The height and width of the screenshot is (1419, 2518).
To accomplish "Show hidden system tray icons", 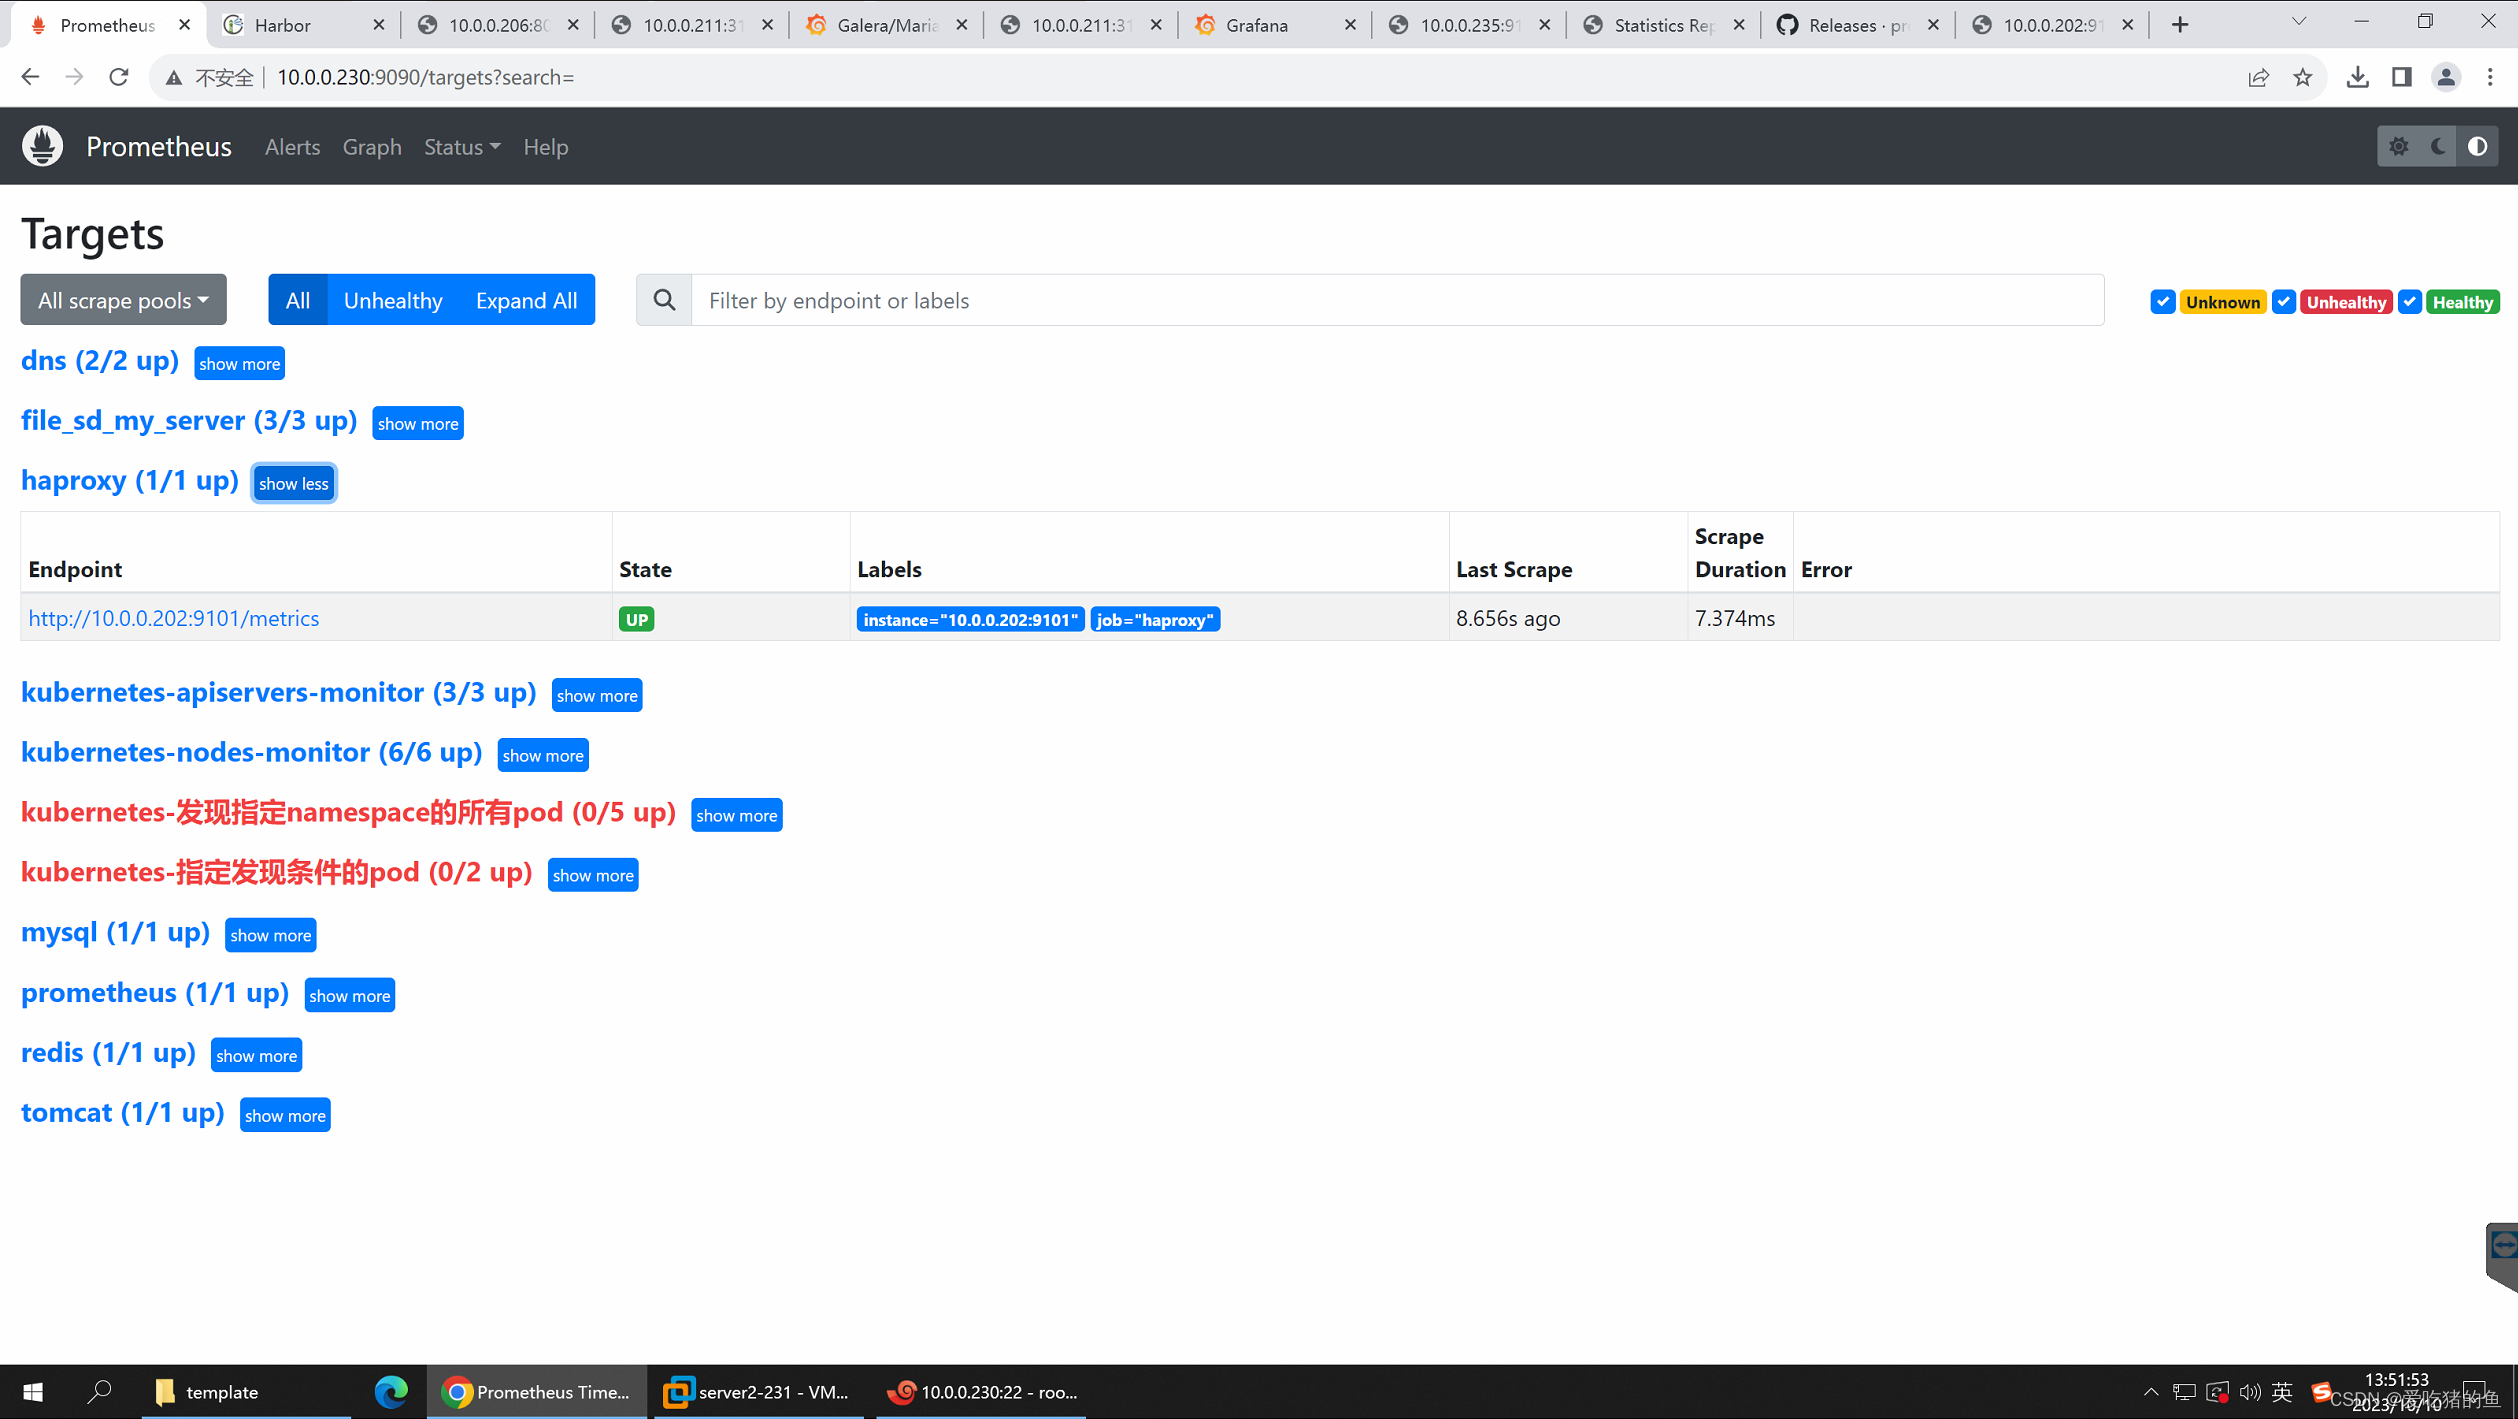I will click(2150, 1391).
